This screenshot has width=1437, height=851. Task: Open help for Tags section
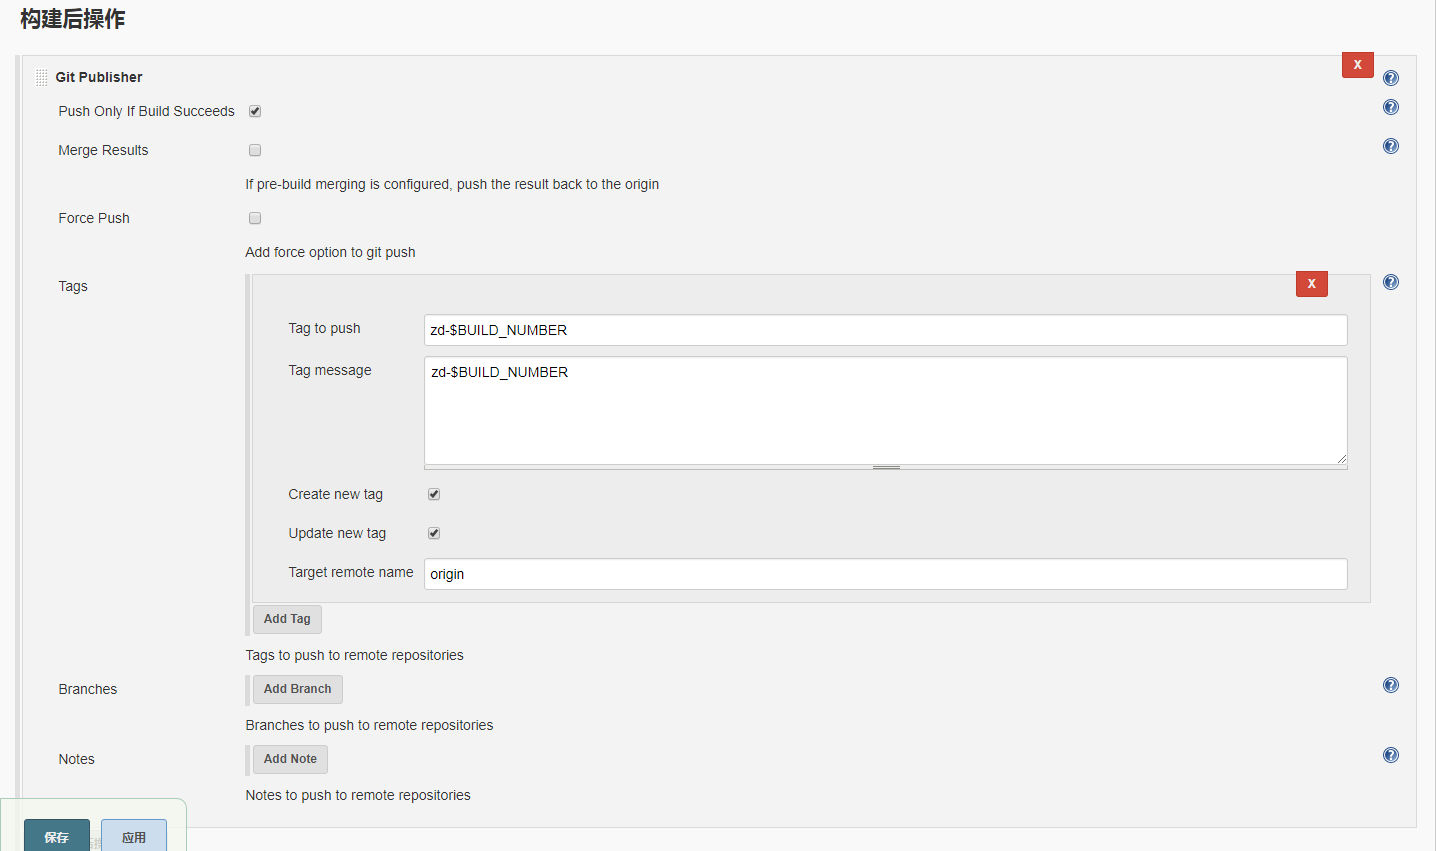(1390, 282)
